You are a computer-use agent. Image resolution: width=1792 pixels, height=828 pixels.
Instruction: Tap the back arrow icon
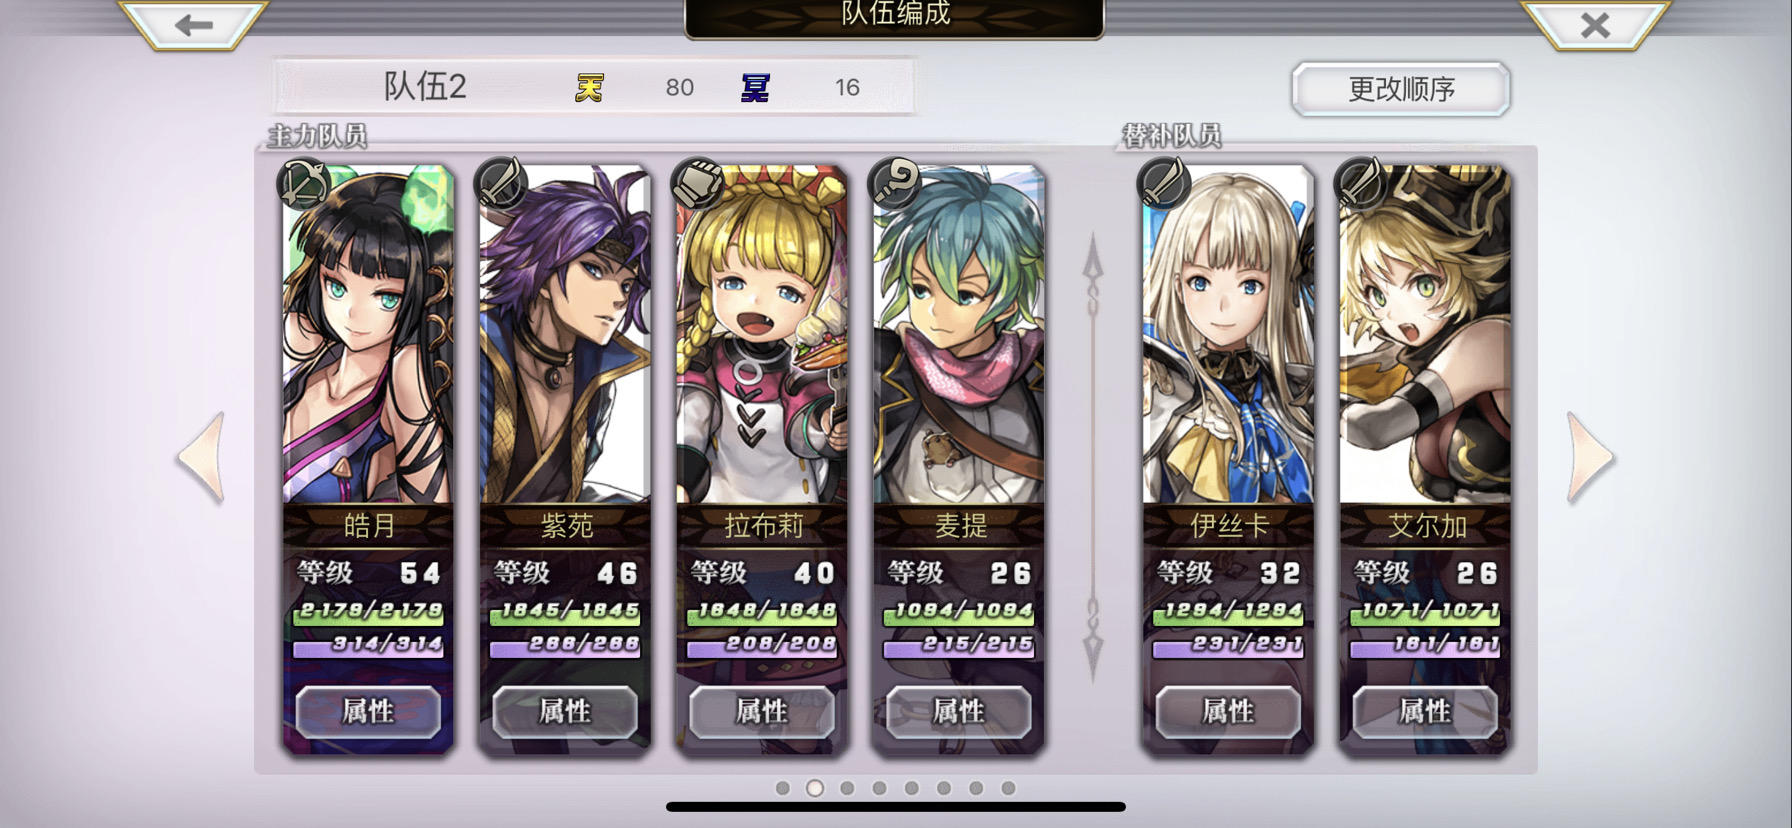(x=194, y=24)
